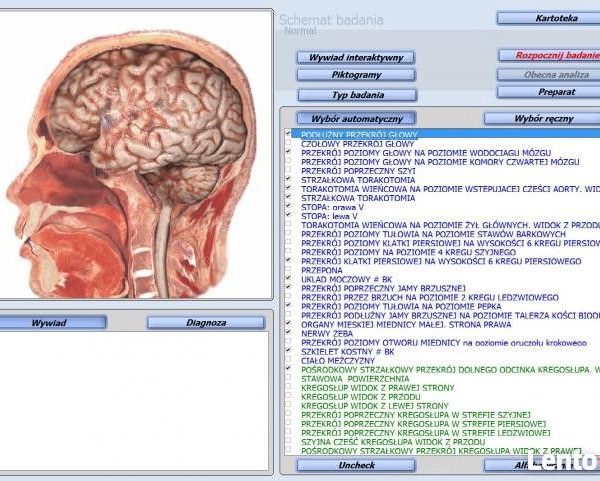Select TORAKOTOMIA WIEŃCOWA NA POZIOMIE ŻYŁ GŁÓWNYCH row
This screenshot has height=481, width=600.
450,225
